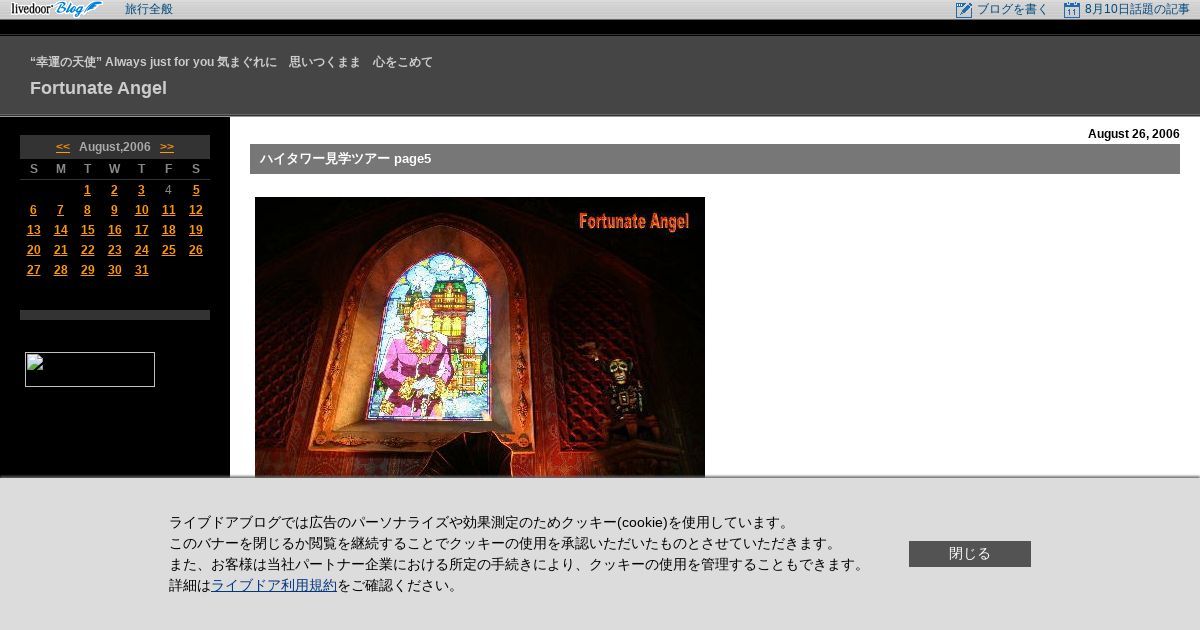Select calendar date 12
The width and height of the screenshot is (1200, 630).
196,210
